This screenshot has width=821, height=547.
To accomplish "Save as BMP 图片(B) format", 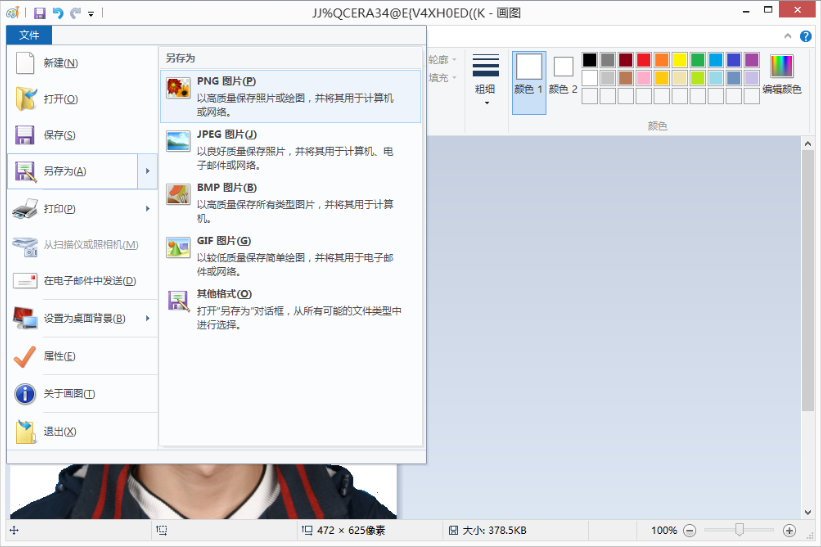I will point(291,203).
